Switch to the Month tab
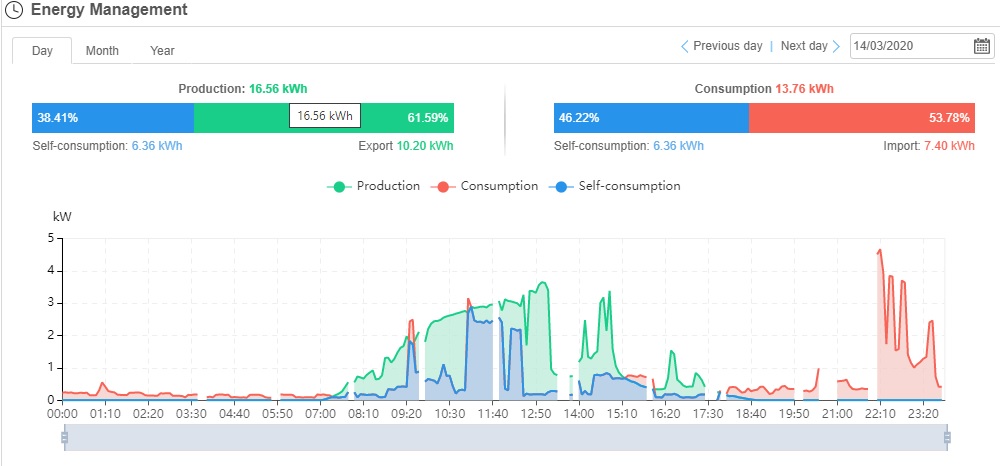This screenshot has width=1000, height=466. pos(102,50)
